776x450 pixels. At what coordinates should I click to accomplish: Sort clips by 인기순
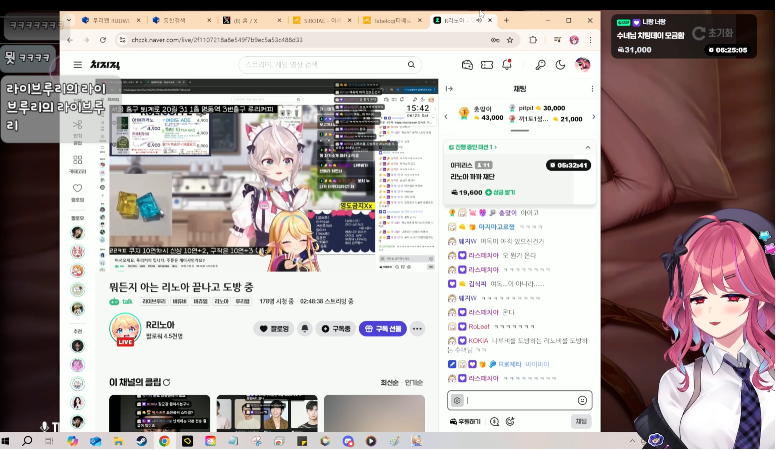tap(414, 383)
